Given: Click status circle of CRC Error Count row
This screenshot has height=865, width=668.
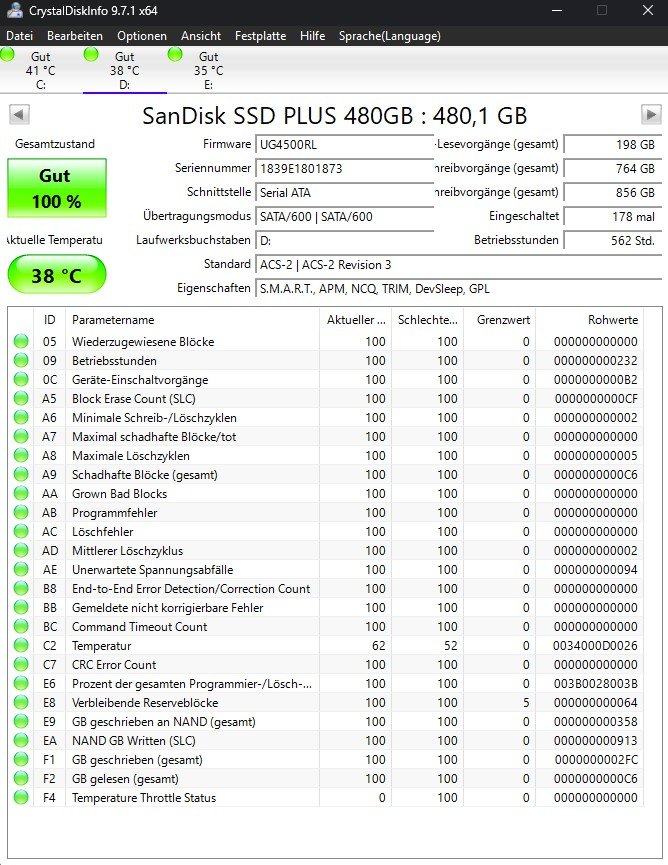Looking at the screenshot, I should click(21, 665).
